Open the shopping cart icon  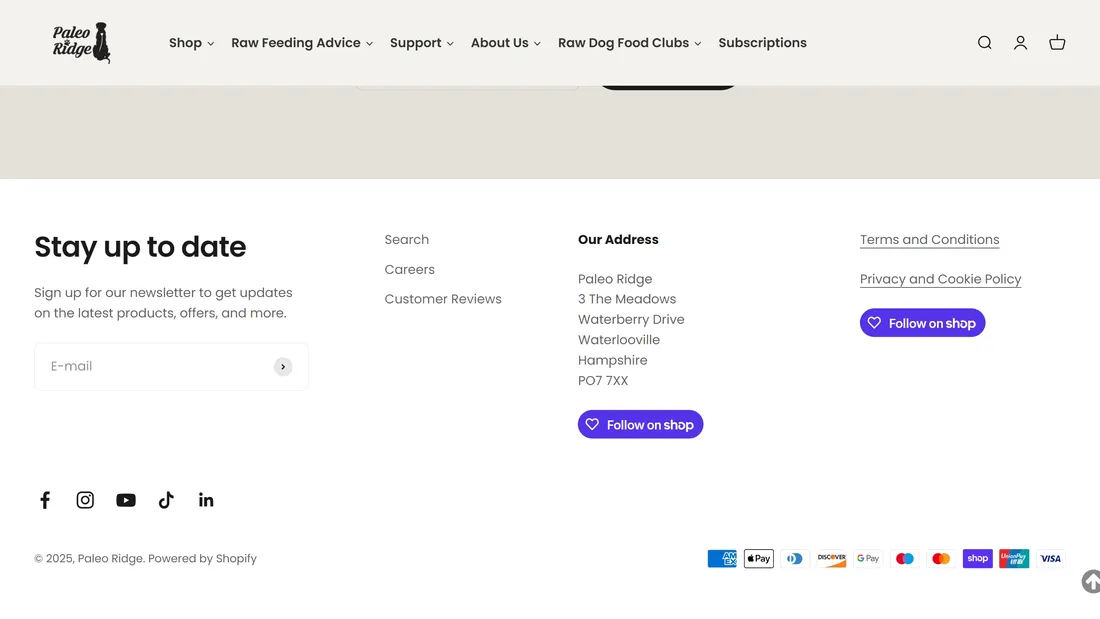pyautogui.click(x=1057, y=43)
